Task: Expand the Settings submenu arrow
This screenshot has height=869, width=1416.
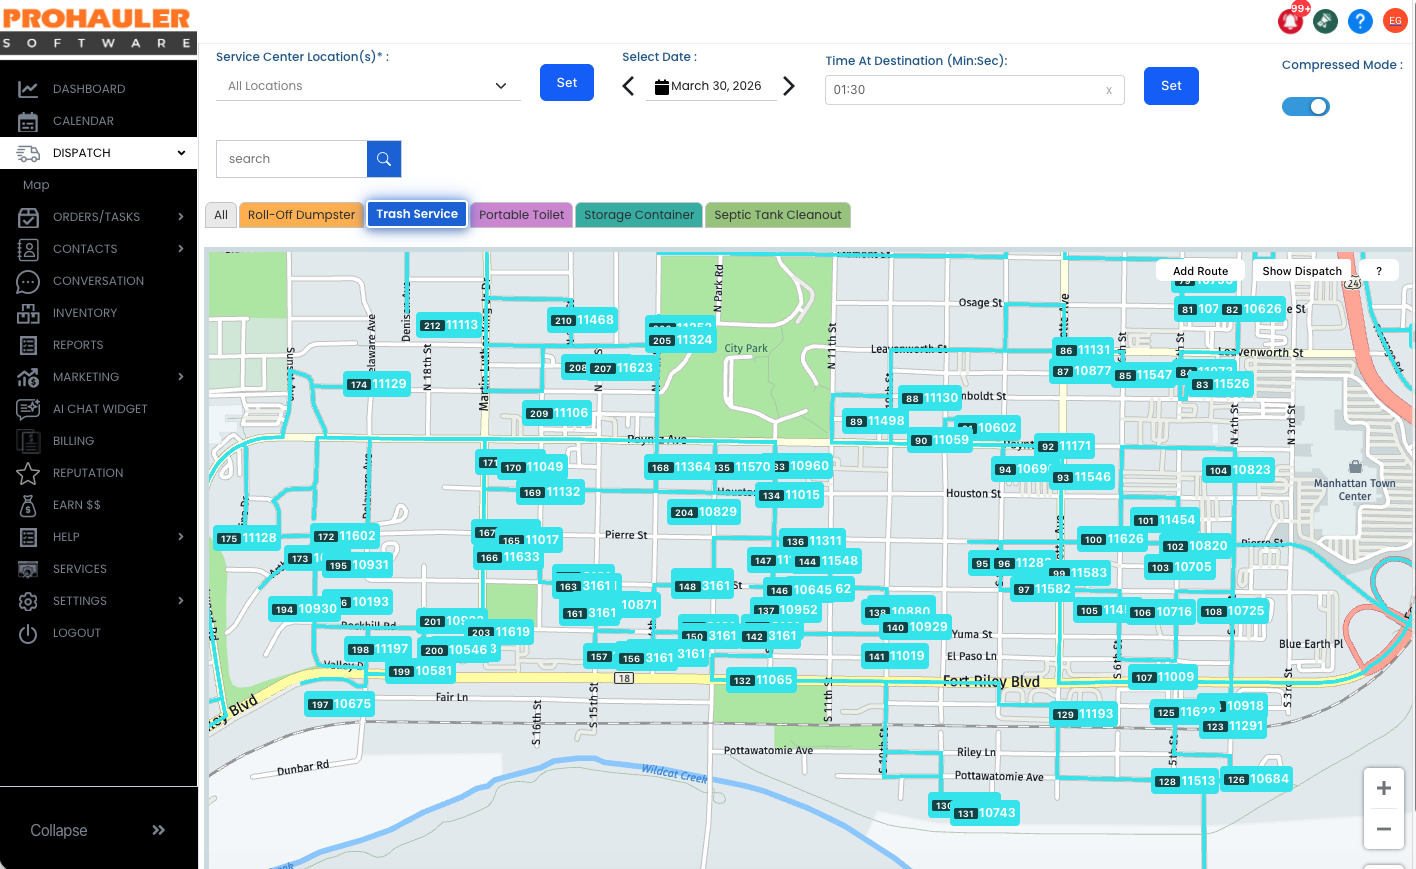Action: coord(181,601)
